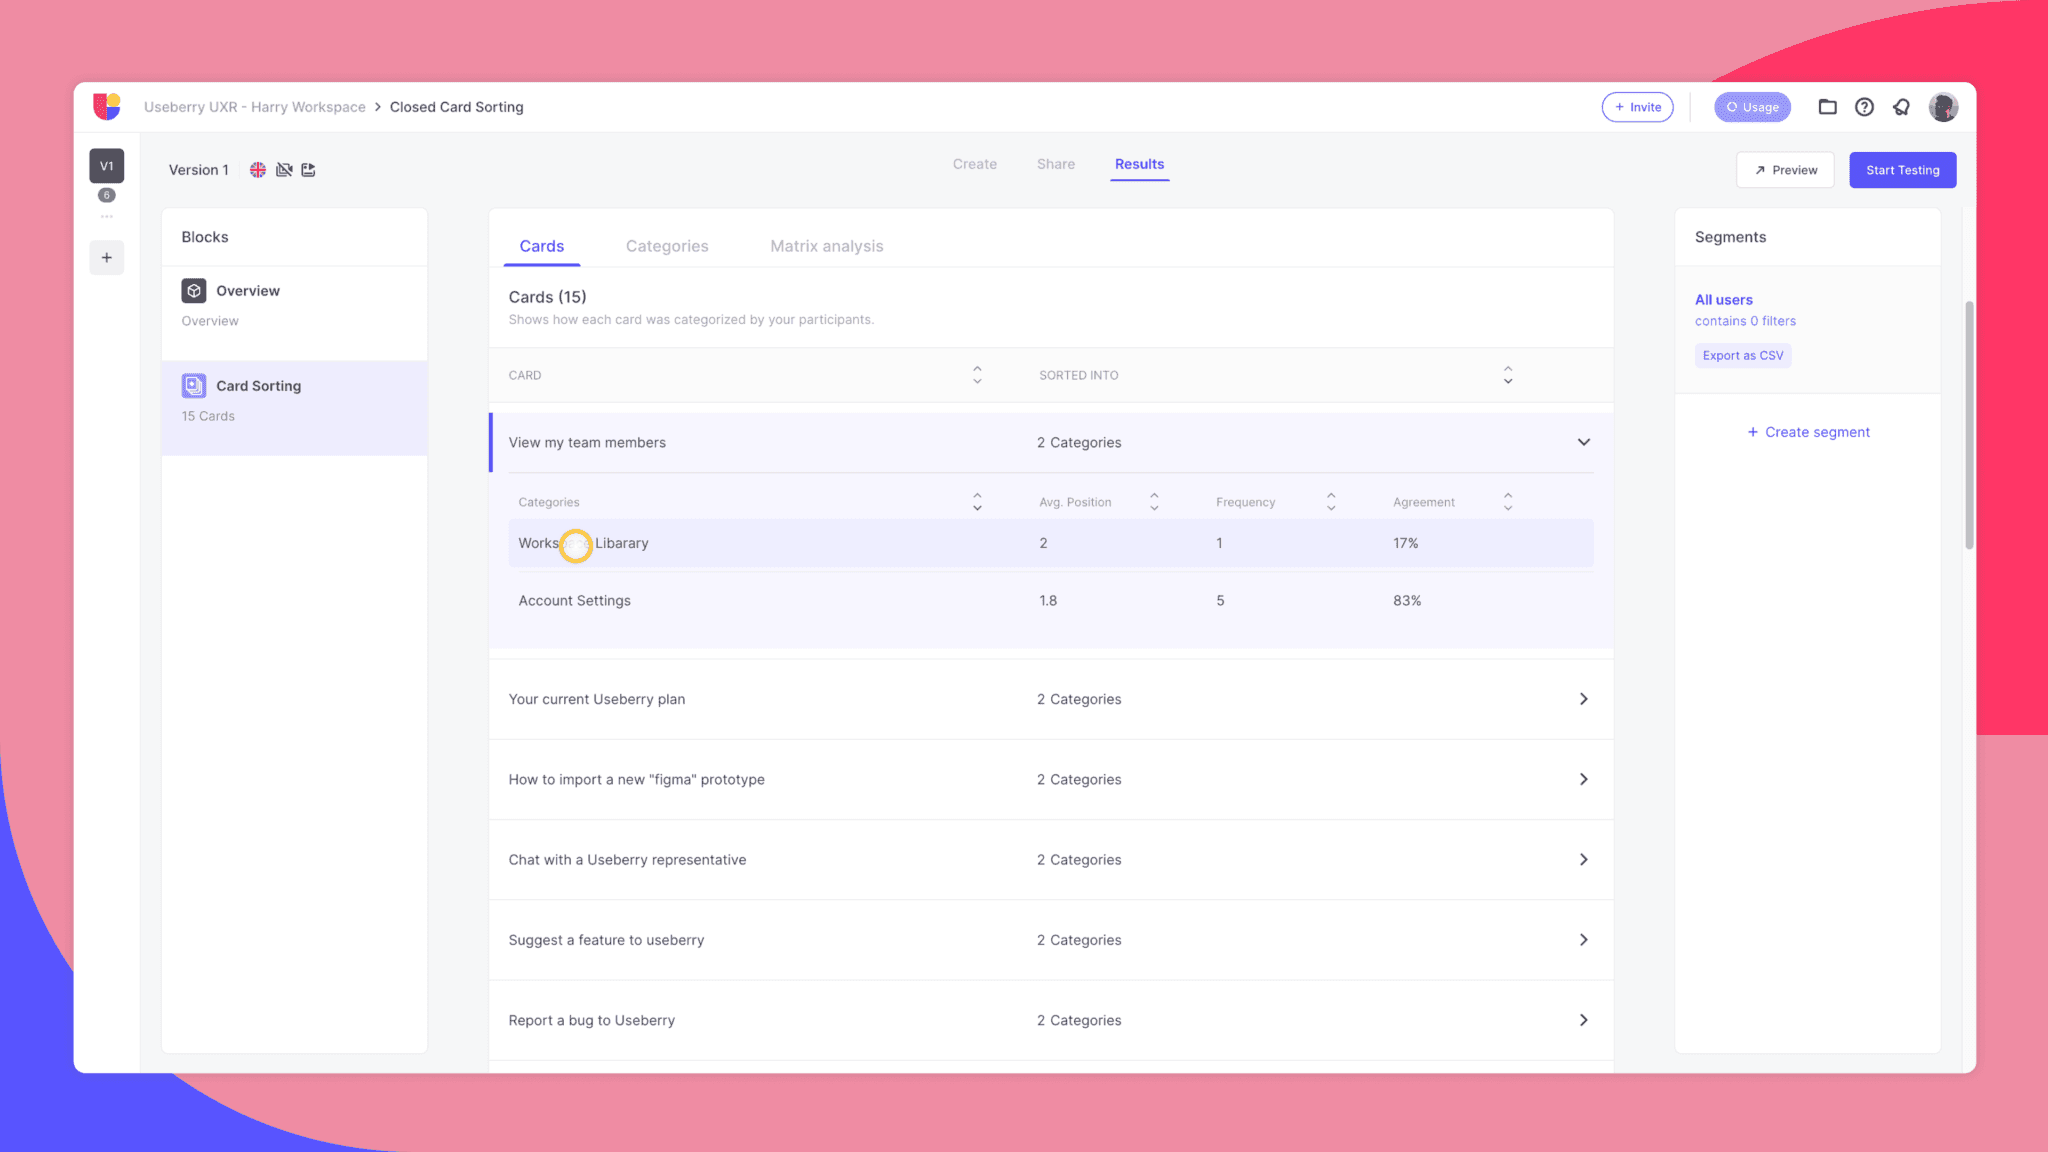Expand the Report a bug to Useberry row

1583,1020
